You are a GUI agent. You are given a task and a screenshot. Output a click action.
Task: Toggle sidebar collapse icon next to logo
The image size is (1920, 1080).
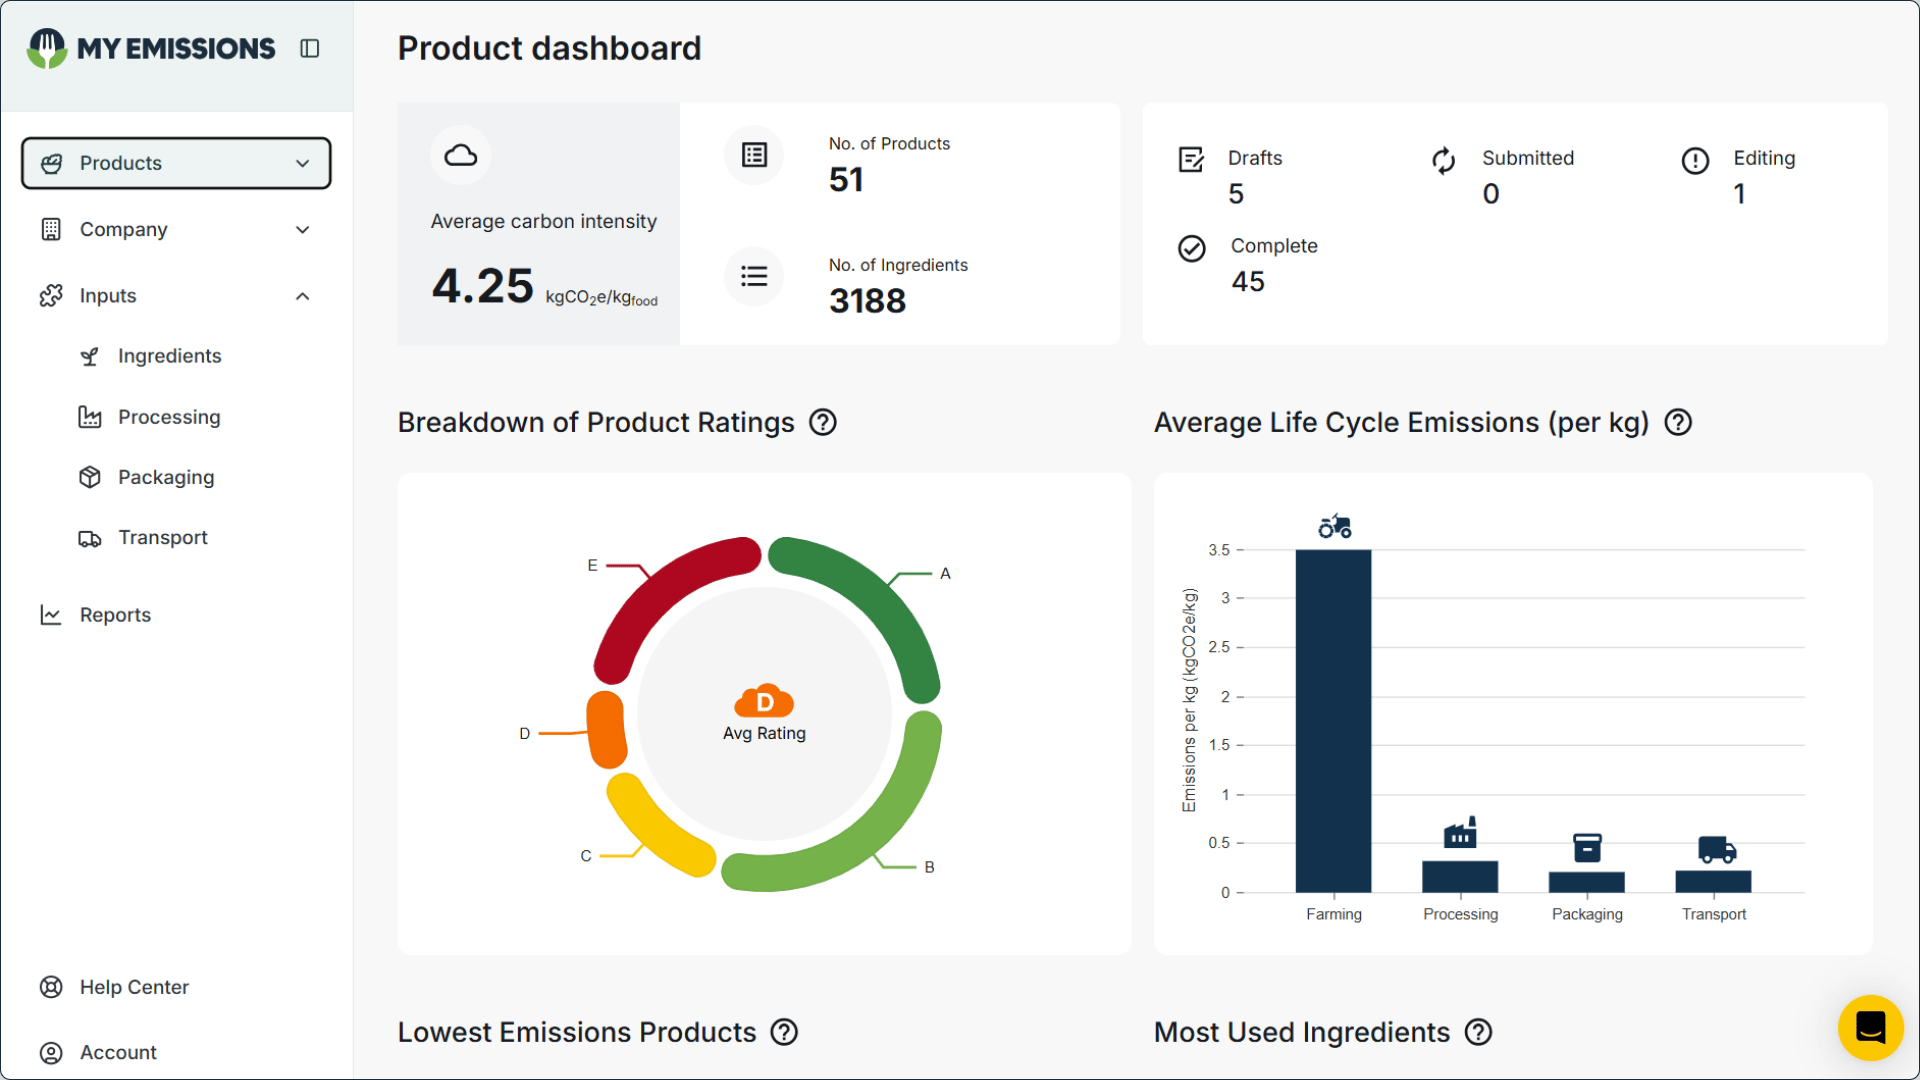point(310,48)
